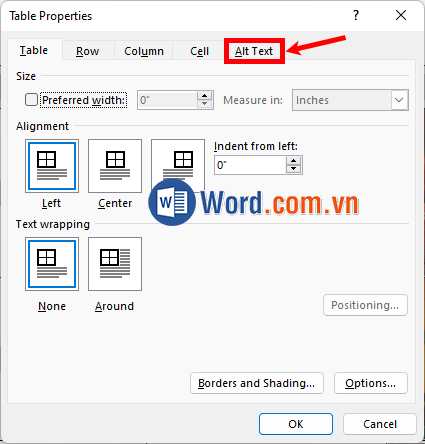Switch to the Table tab
Screen dimensions: 425x444
point(34,50)
